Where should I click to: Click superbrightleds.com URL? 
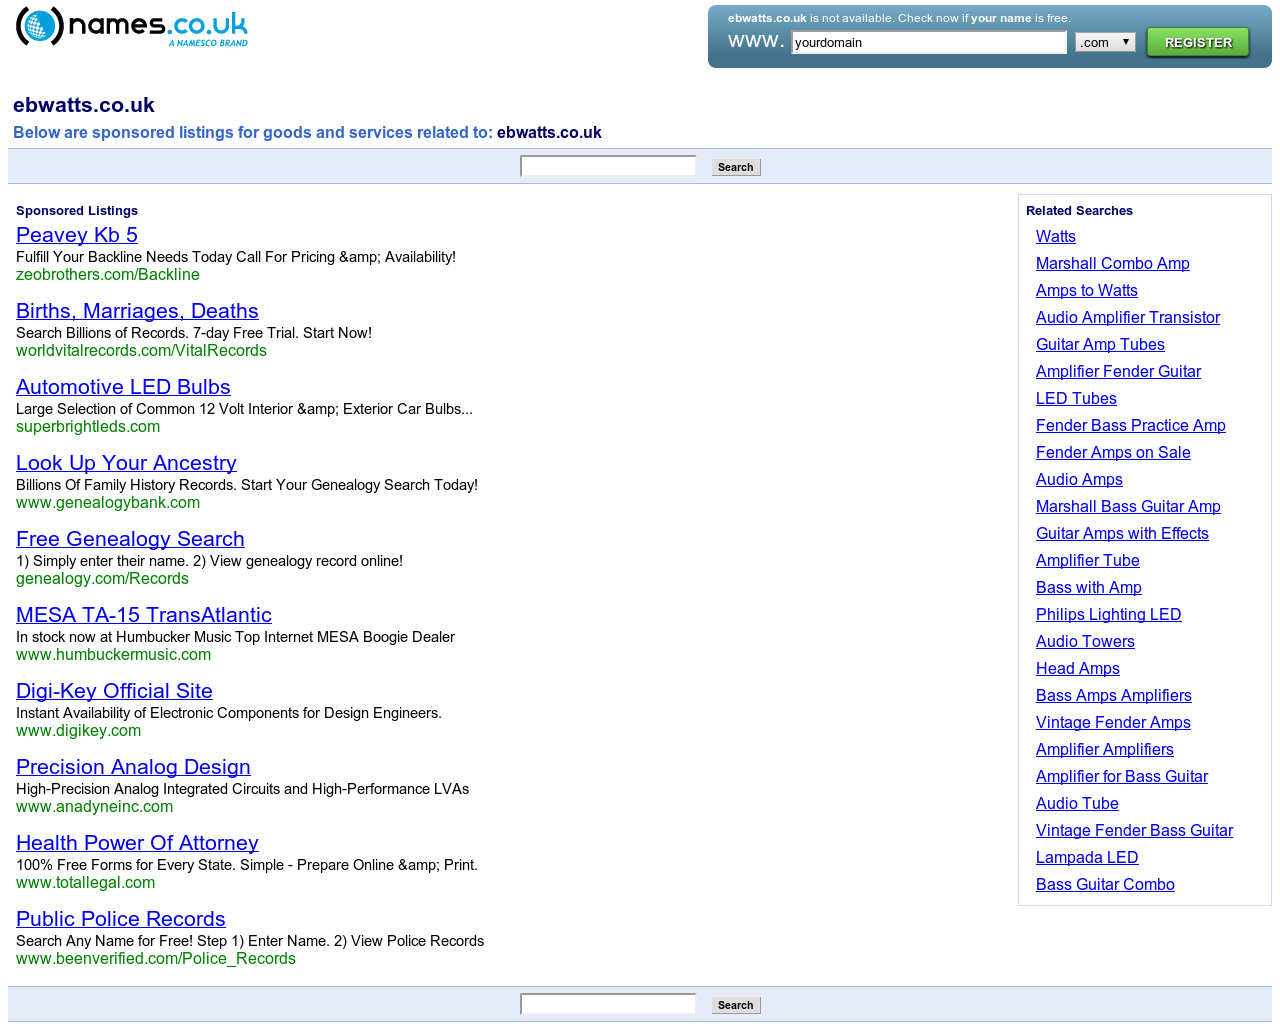tap(88, 427)
